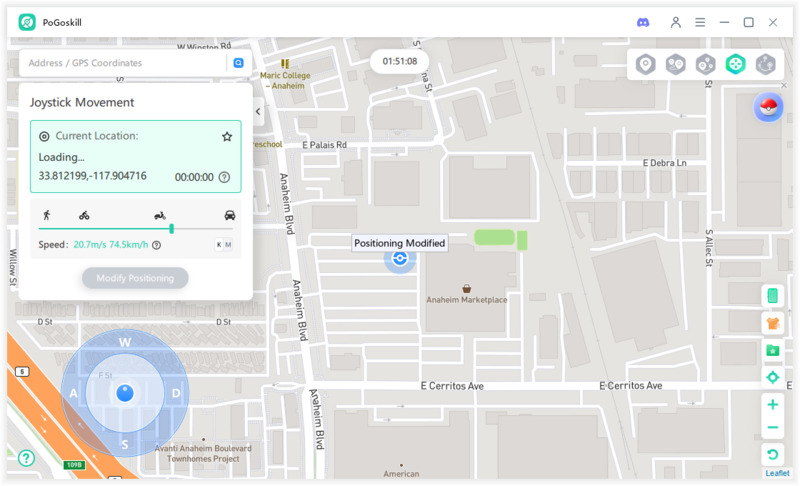
Task: Open the Discord community icon
Action: [643, 22]
